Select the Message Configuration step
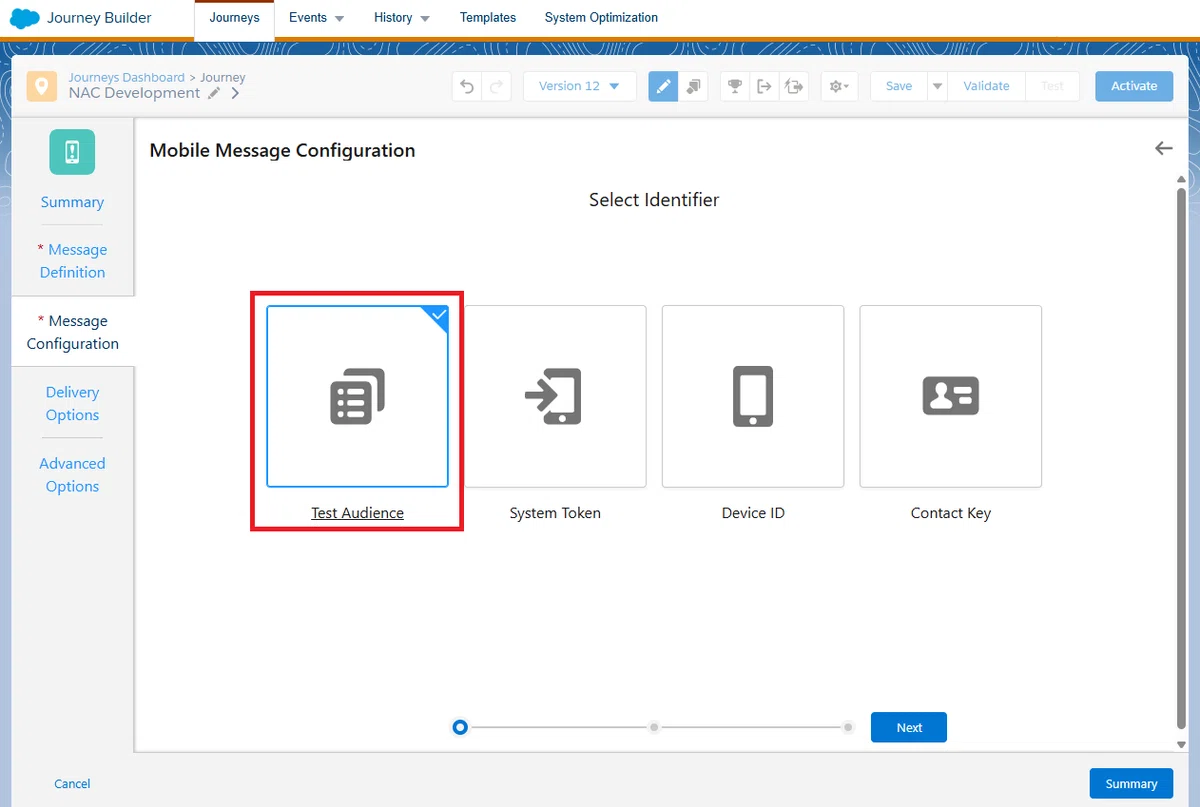 [72, 332]
